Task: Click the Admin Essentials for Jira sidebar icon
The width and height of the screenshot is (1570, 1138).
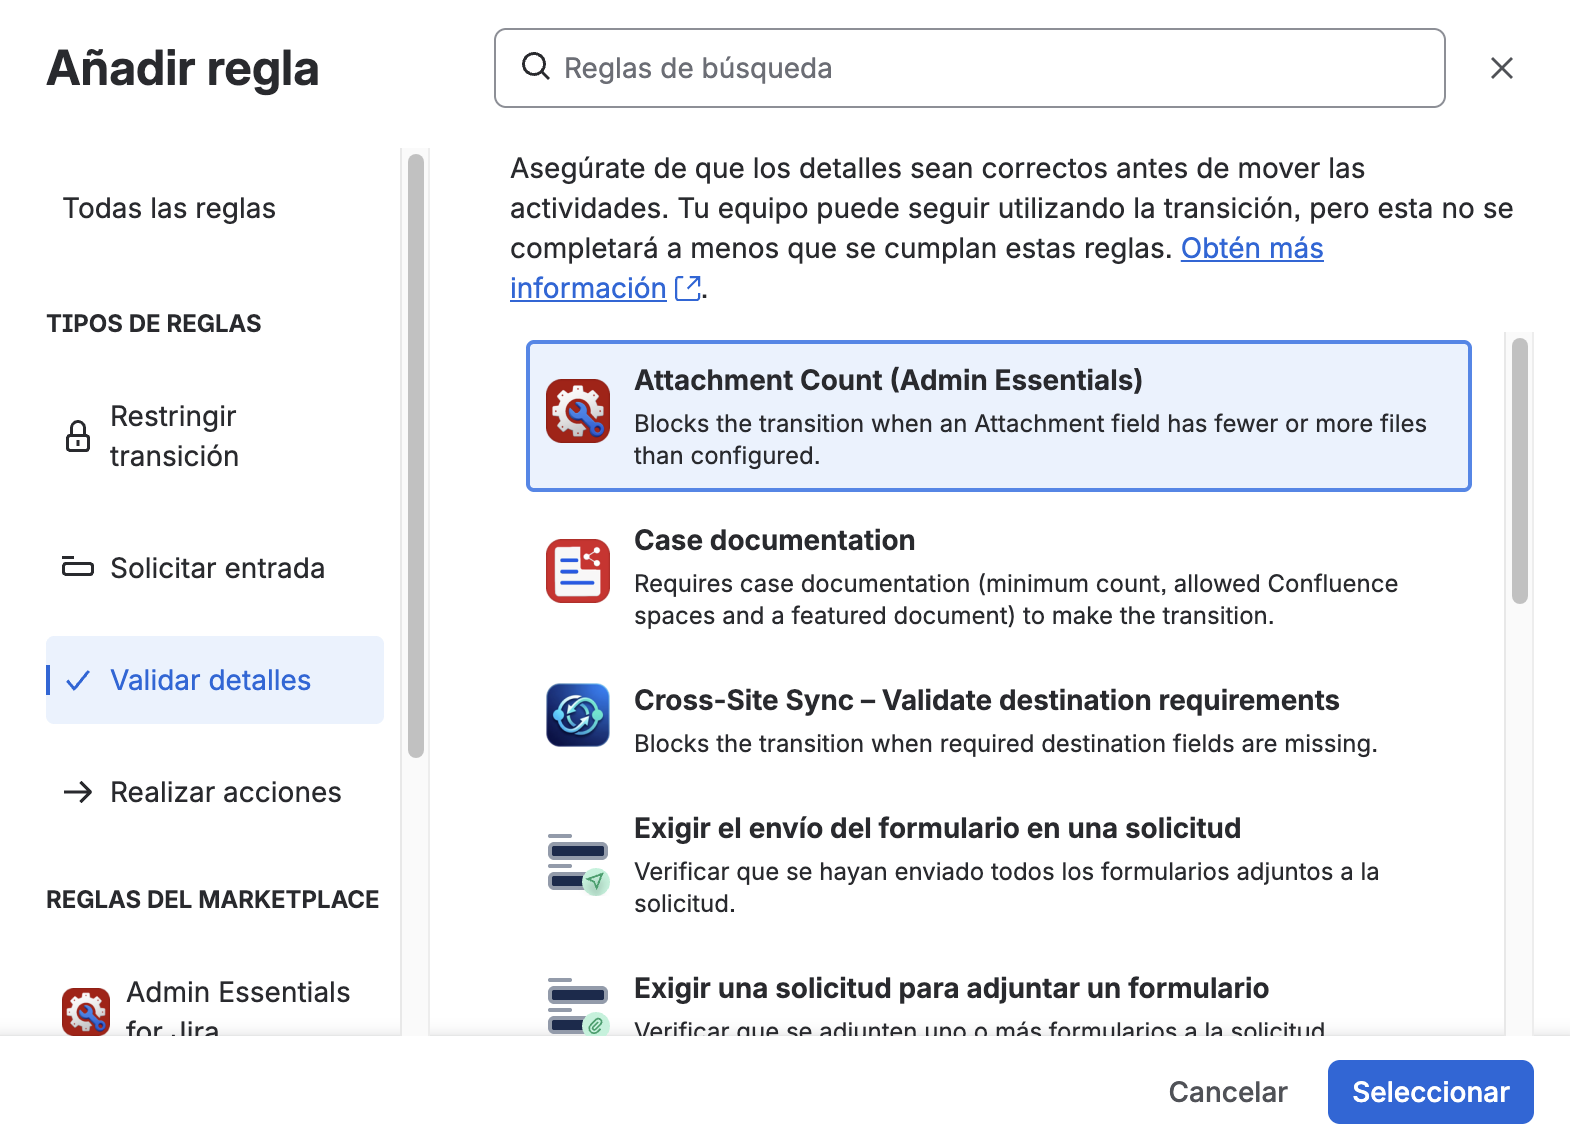Action: click(x=86, y=1011)
